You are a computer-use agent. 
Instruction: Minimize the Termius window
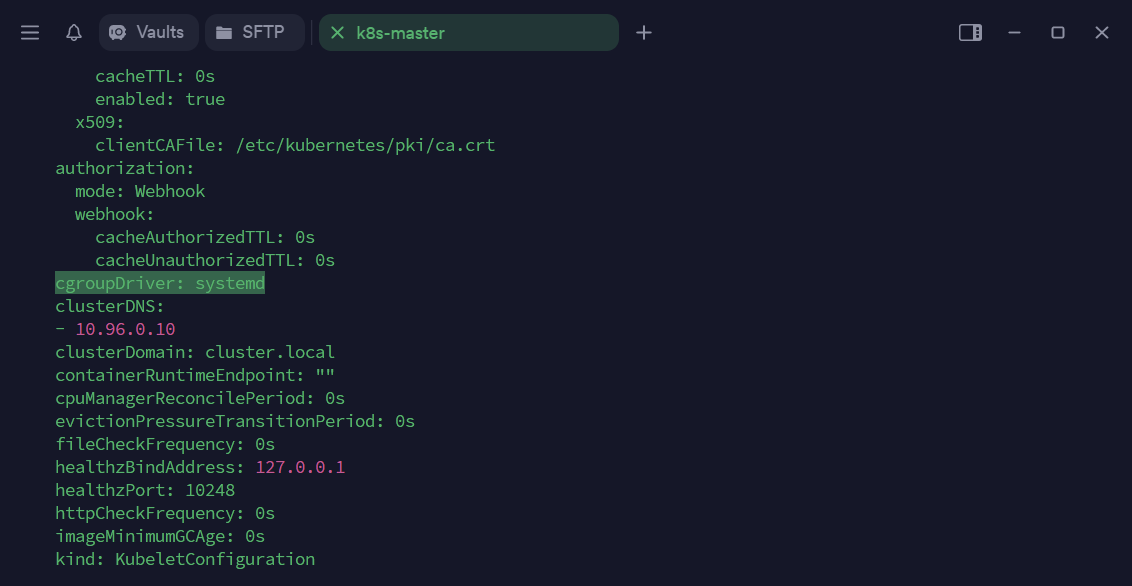1014,33
